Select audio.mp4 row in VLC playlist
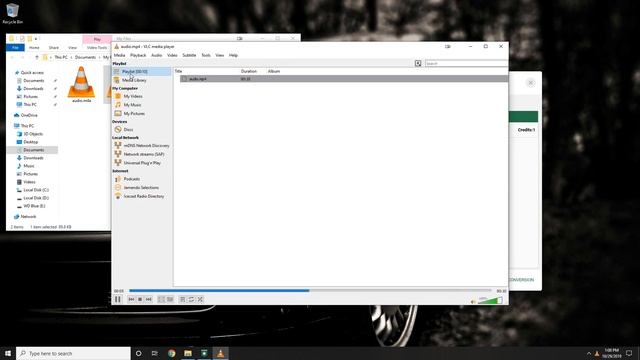 coord(344,79)
